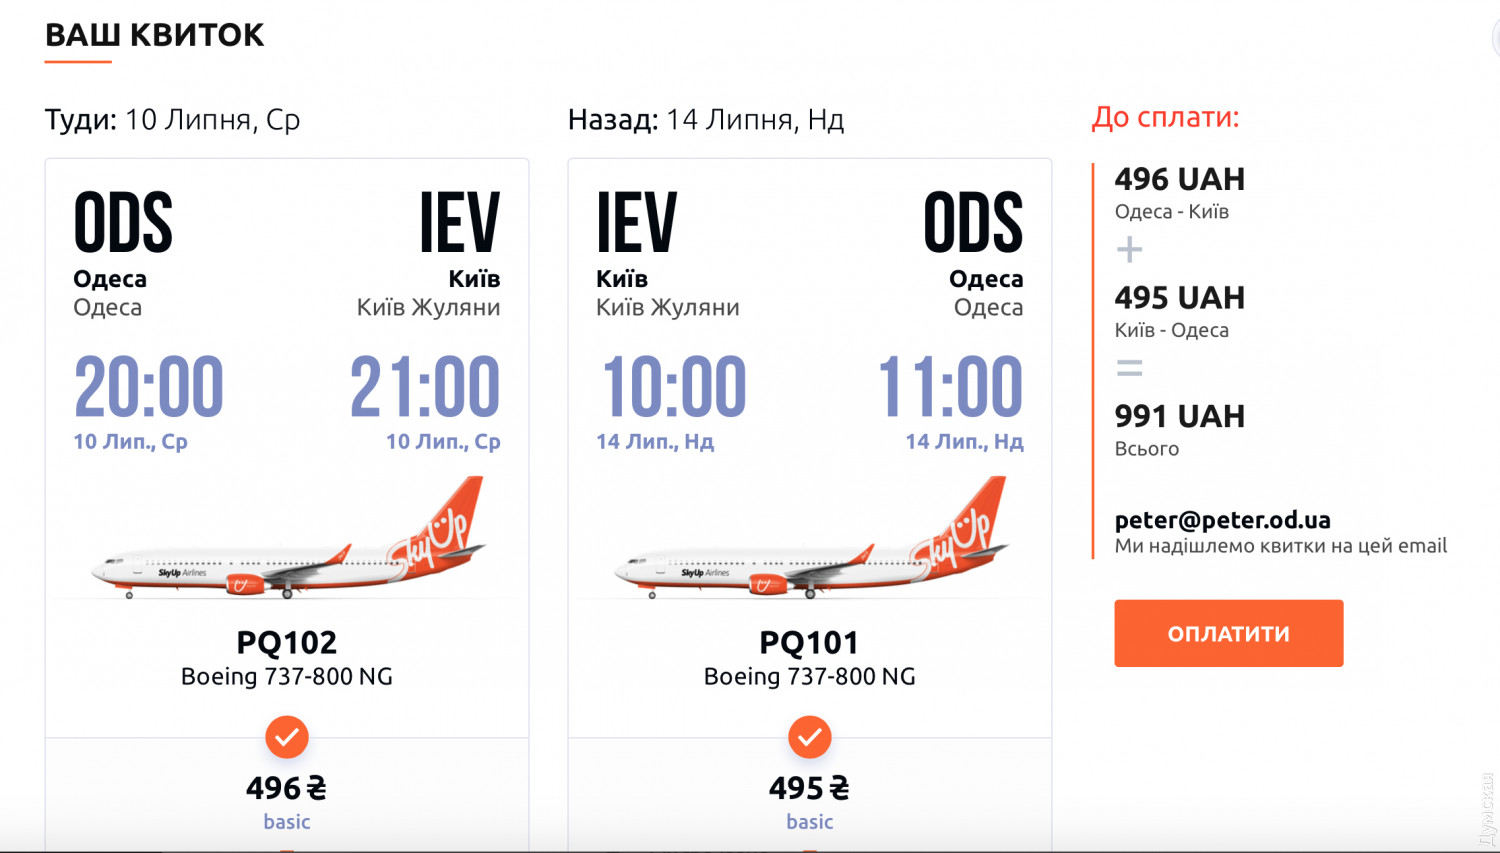Click the SkyUp airplane image for PQ101
Image resolution: width=1500 pixels, height=853 pixels.
coord(810,542)
